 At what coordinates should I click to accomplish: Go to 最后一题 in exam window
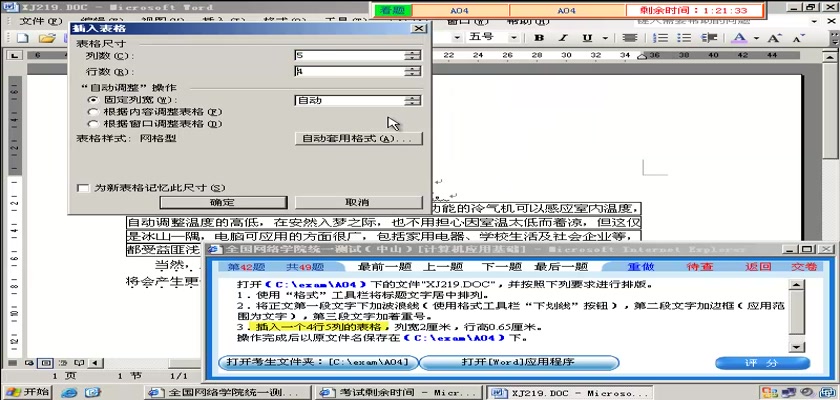point(561,267)
